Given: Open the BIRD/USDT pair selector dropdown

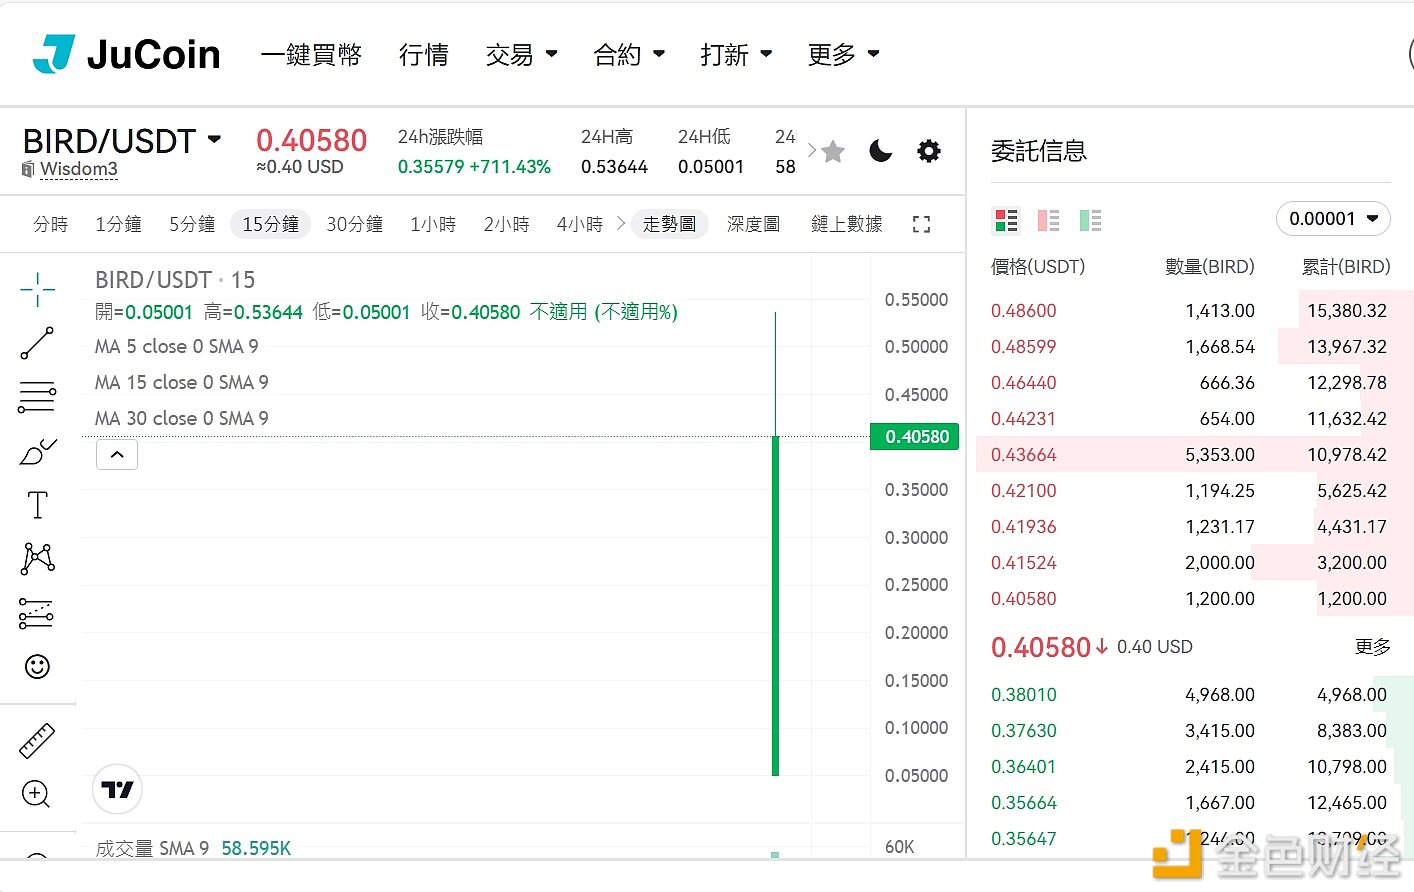Looking at the screenshot, I should [x=122, y=141].
